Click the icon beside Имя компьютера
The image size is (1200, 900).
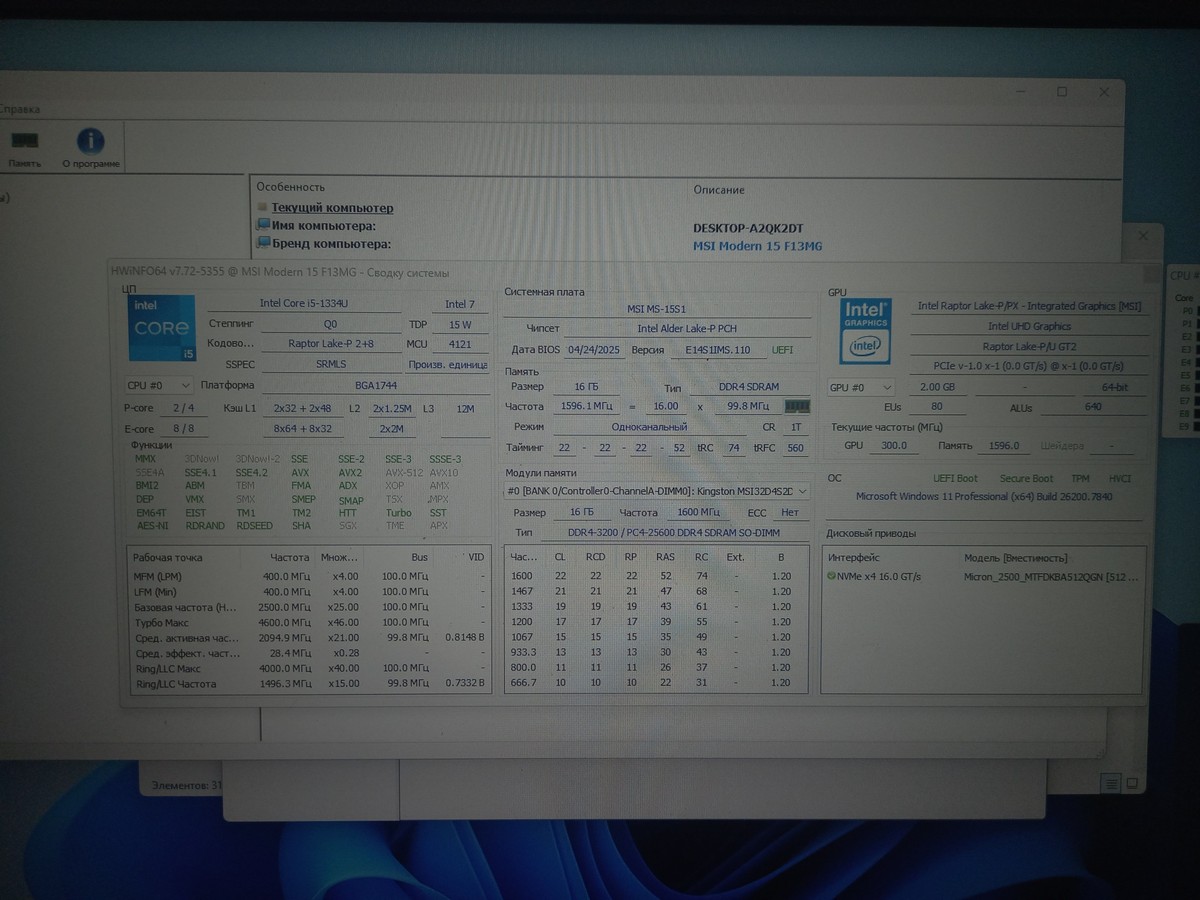(x=263, y=226)
